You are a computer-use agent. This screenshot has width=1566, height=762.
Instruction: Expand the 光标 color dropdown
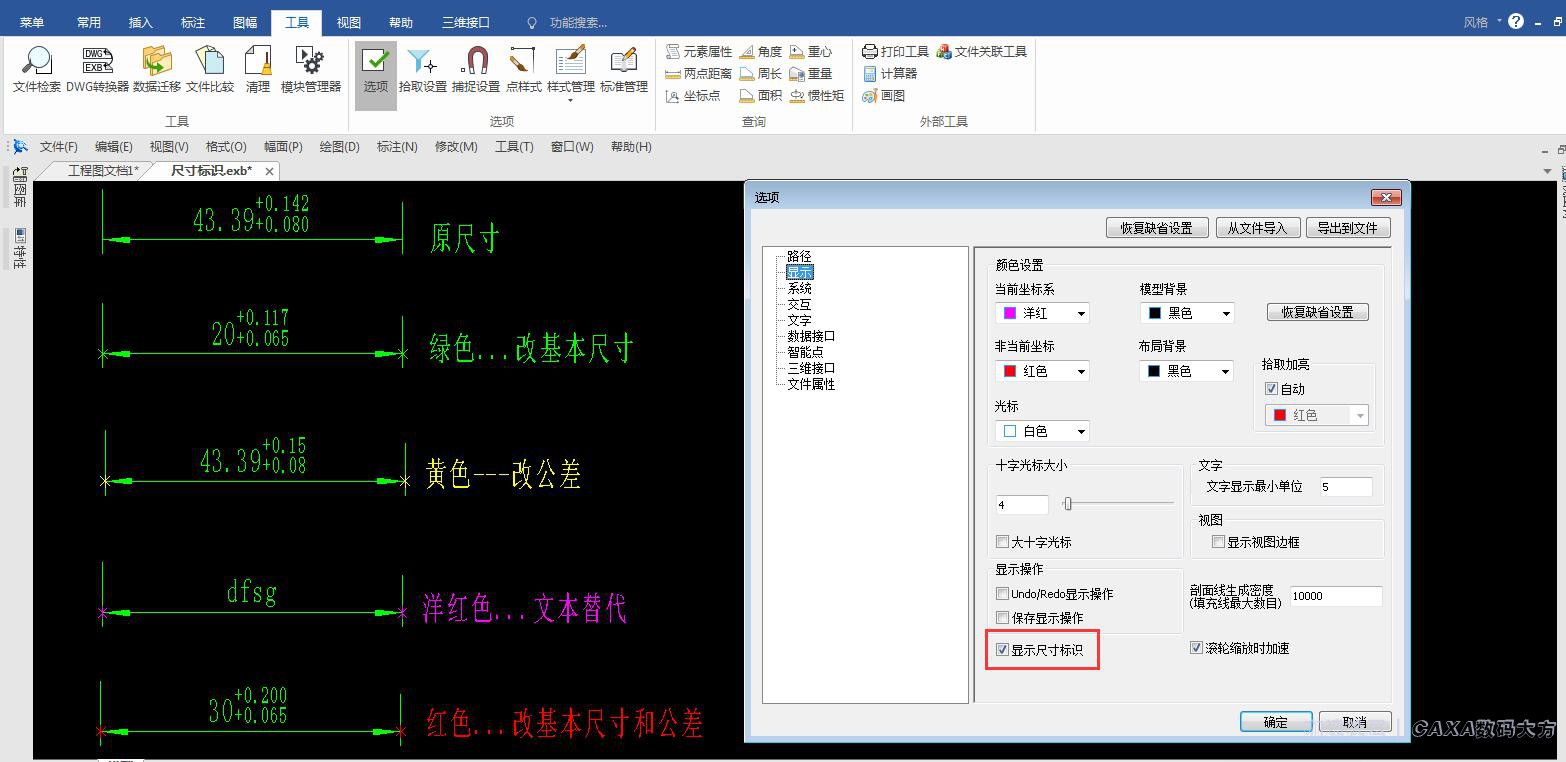point(1042,431)
